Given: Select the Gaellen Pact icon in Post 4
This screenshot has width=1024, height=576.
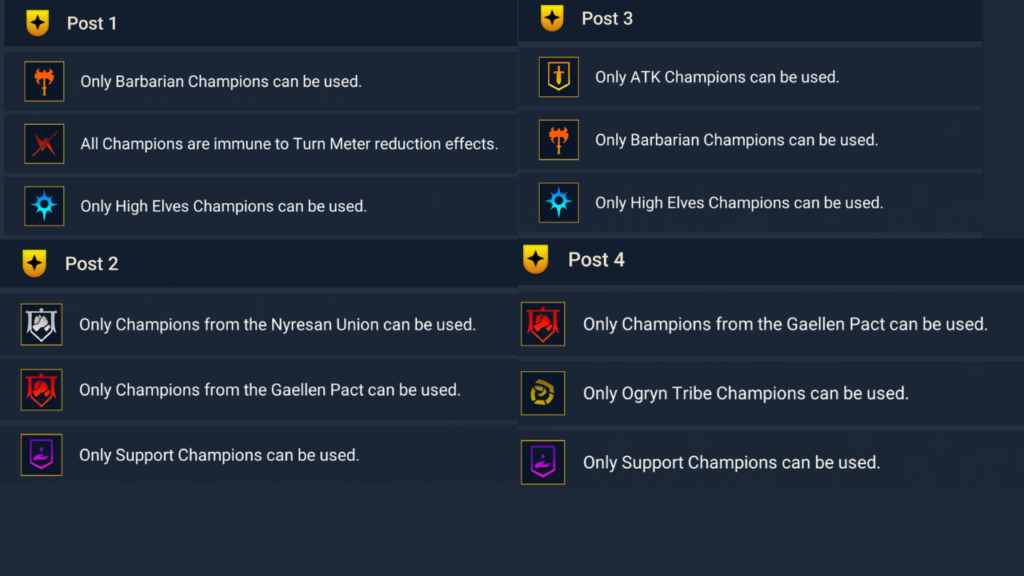Looking at the screenshot, I should (543, 324).
